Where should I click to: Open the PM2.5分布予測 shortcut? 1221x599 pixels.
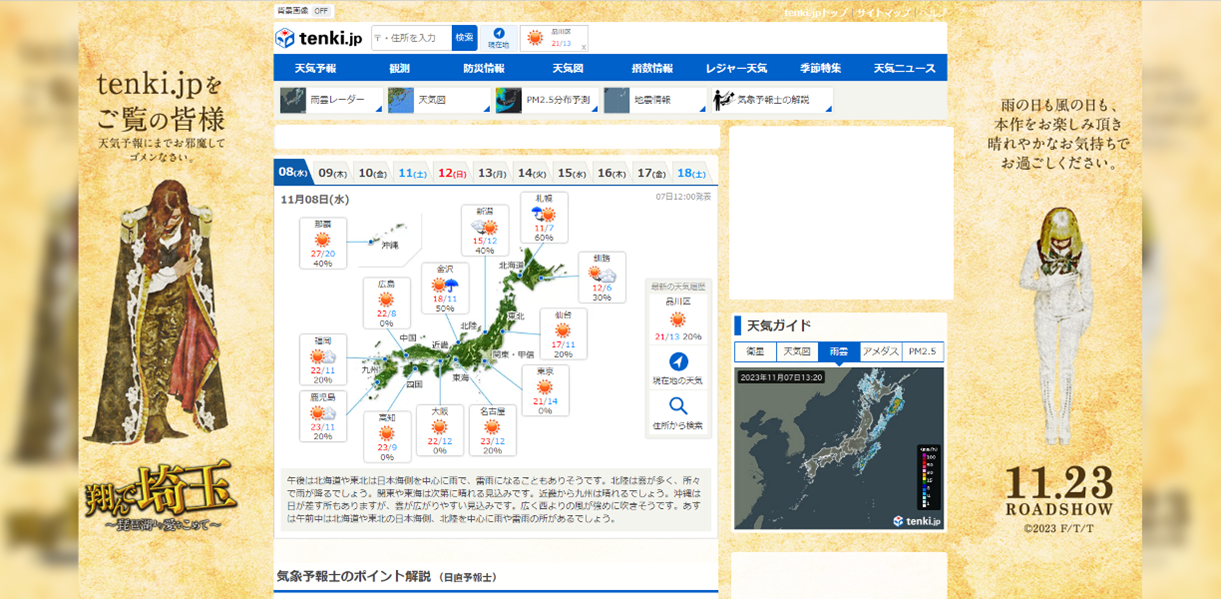[x=546, y=100]
